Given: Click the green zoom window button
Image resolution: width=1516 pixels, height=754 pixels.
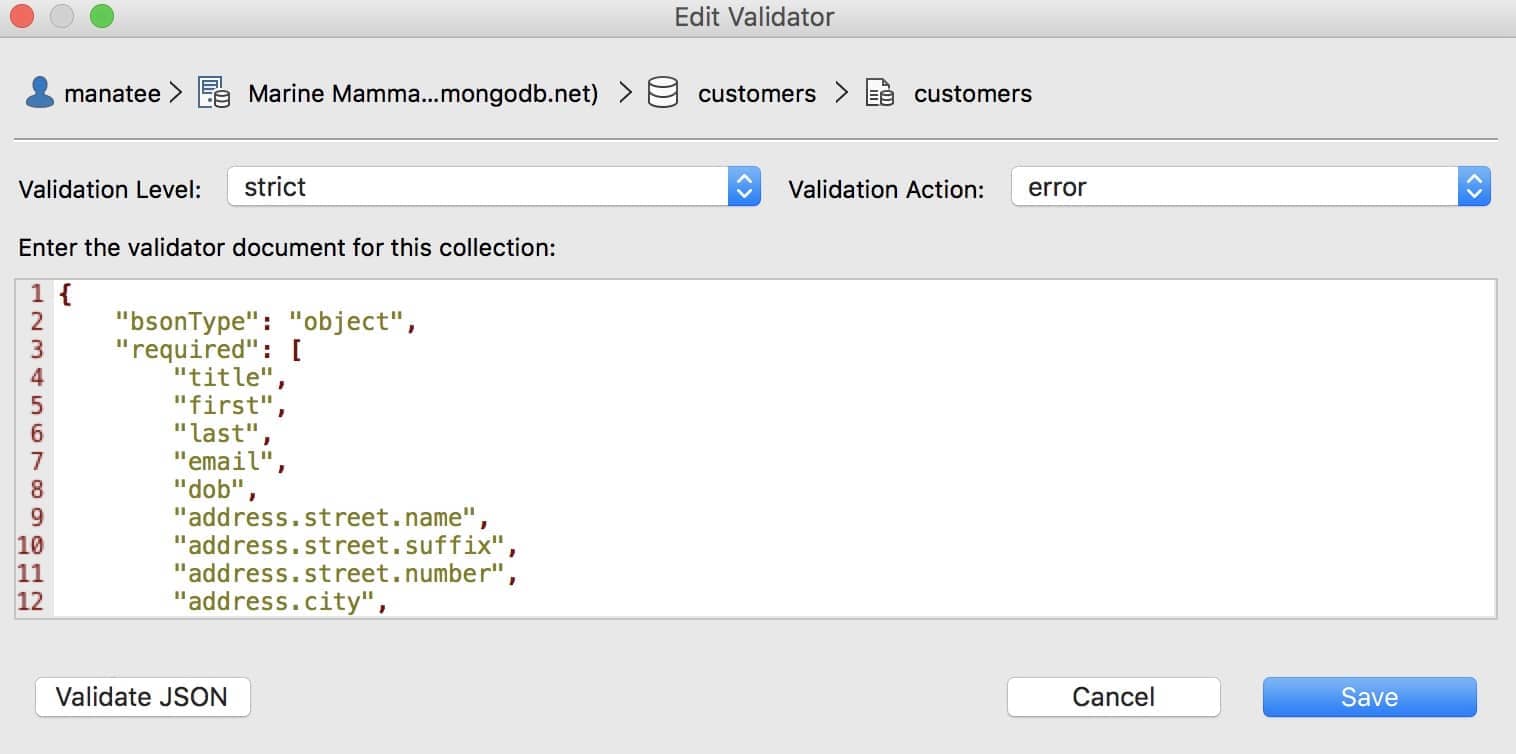Looking at the screenshot, I should (x=101, y=16).
